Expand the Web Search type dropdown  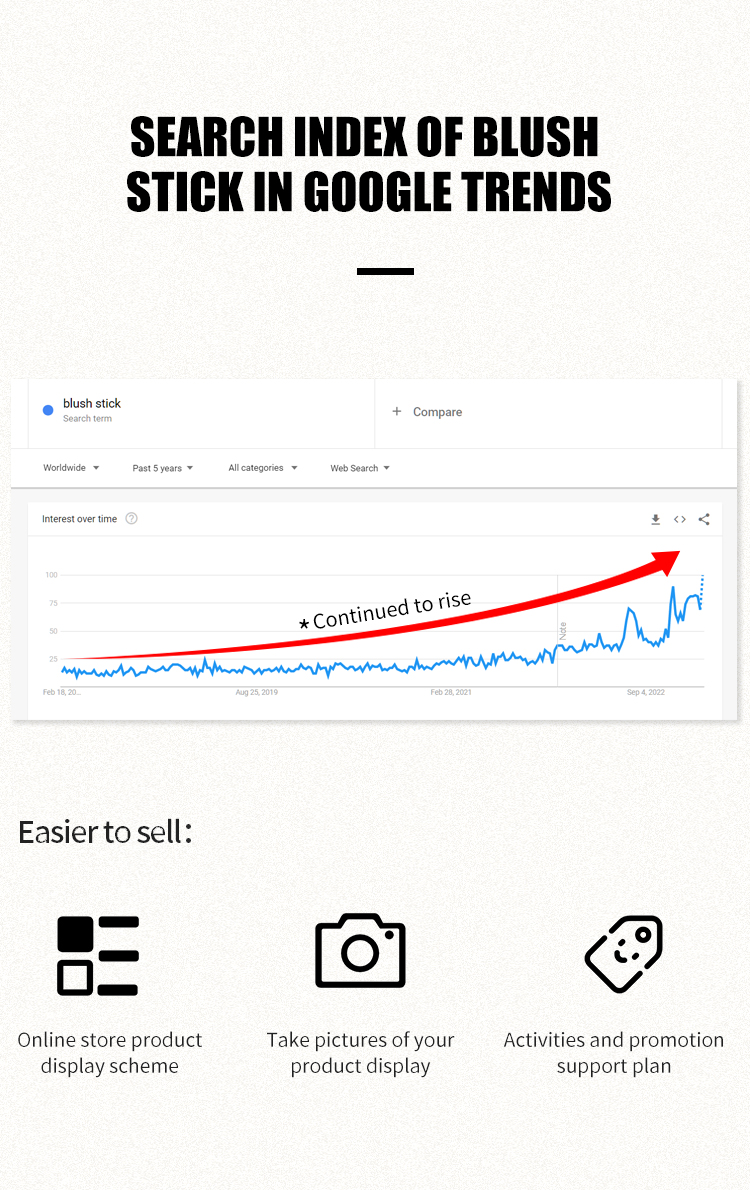(360, 468)
